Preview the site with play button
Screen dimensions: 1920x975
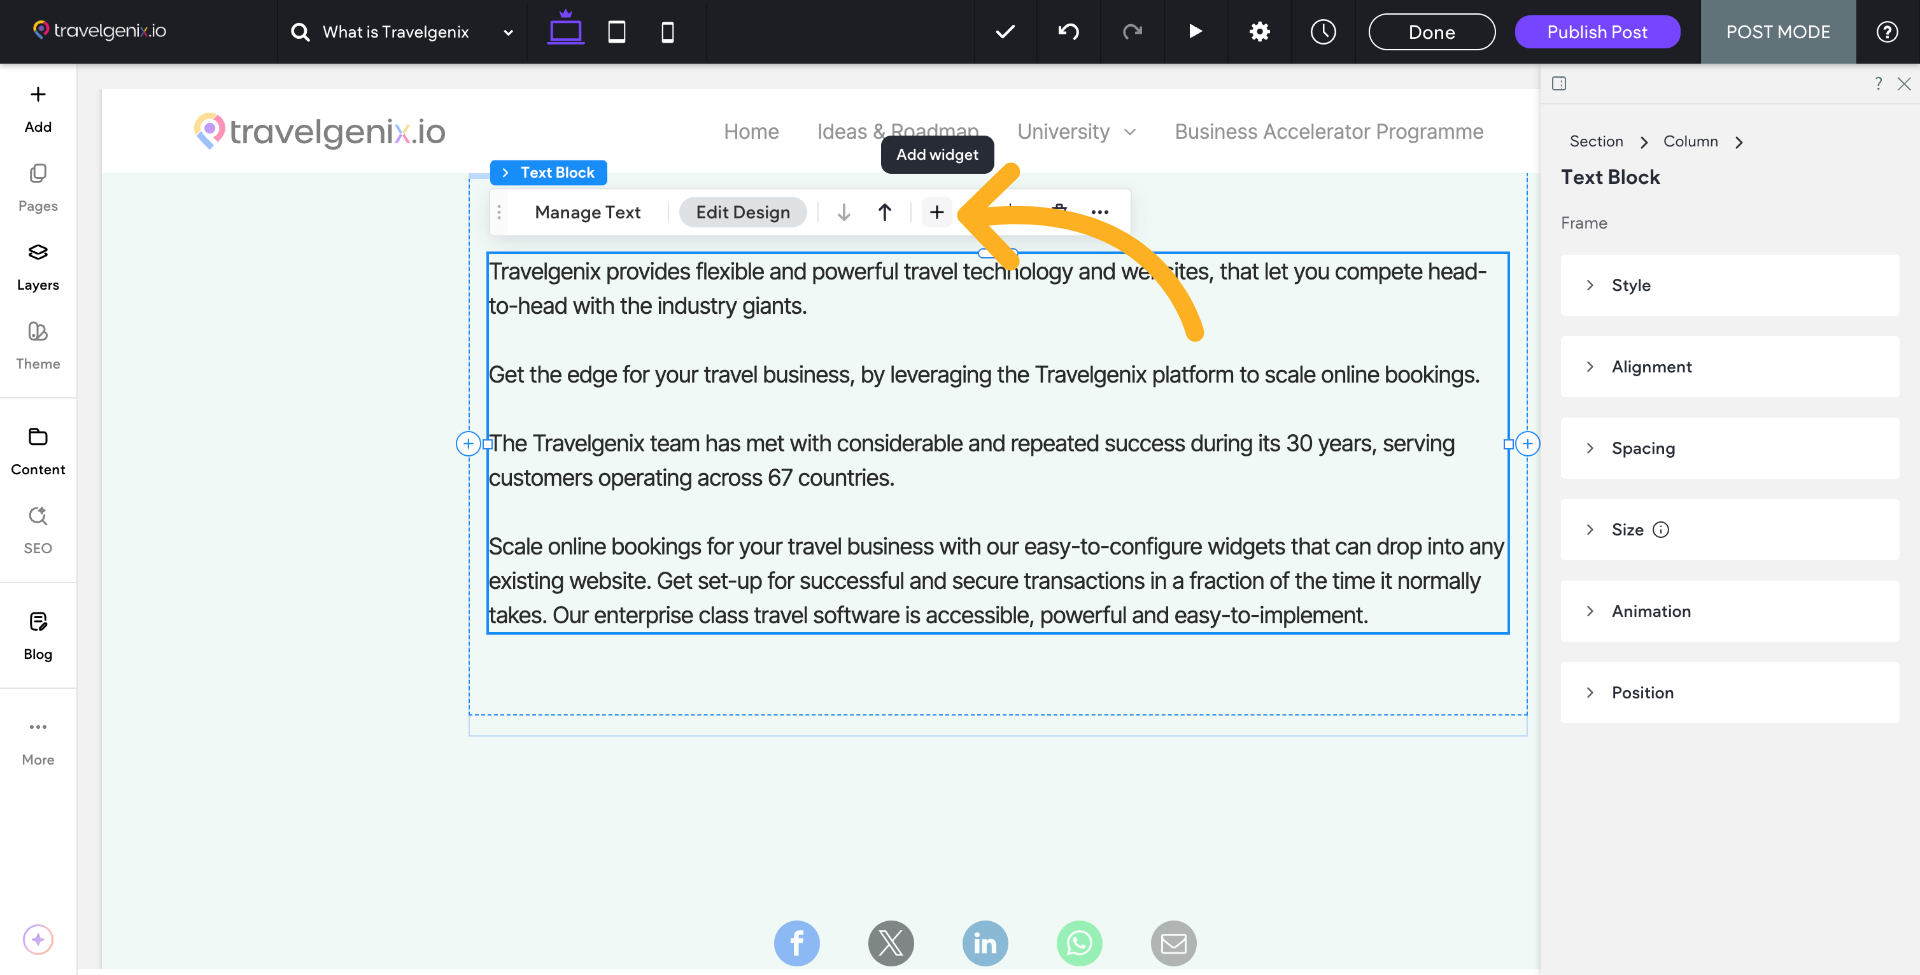1195,32
